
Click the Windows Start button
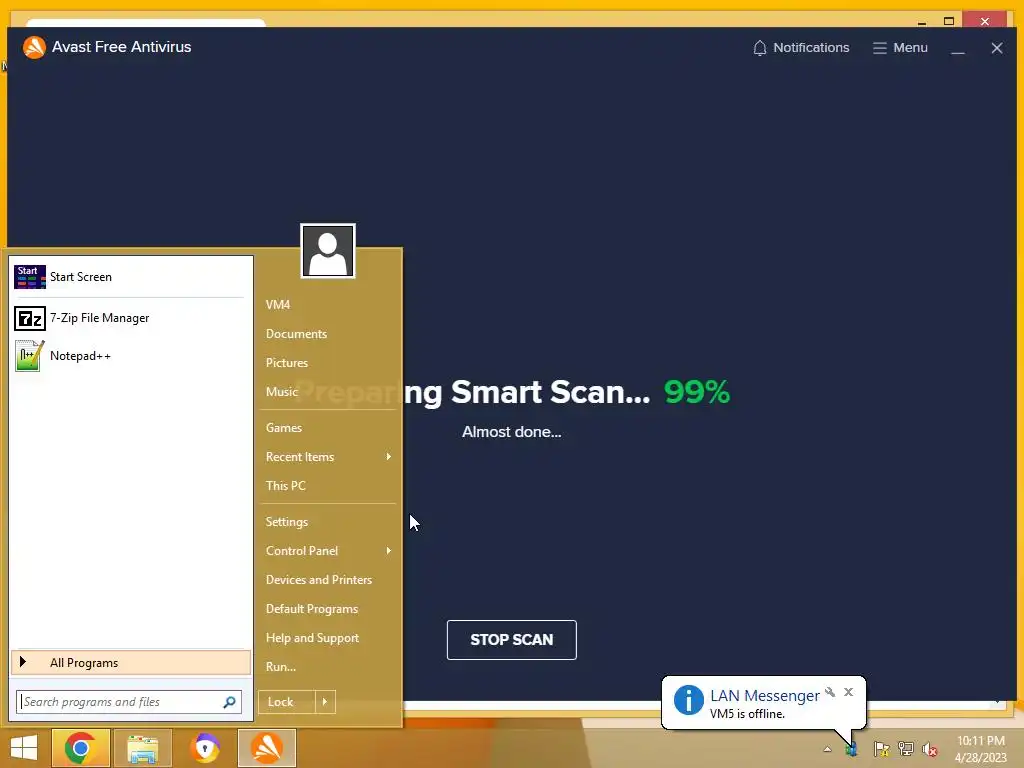25,748
